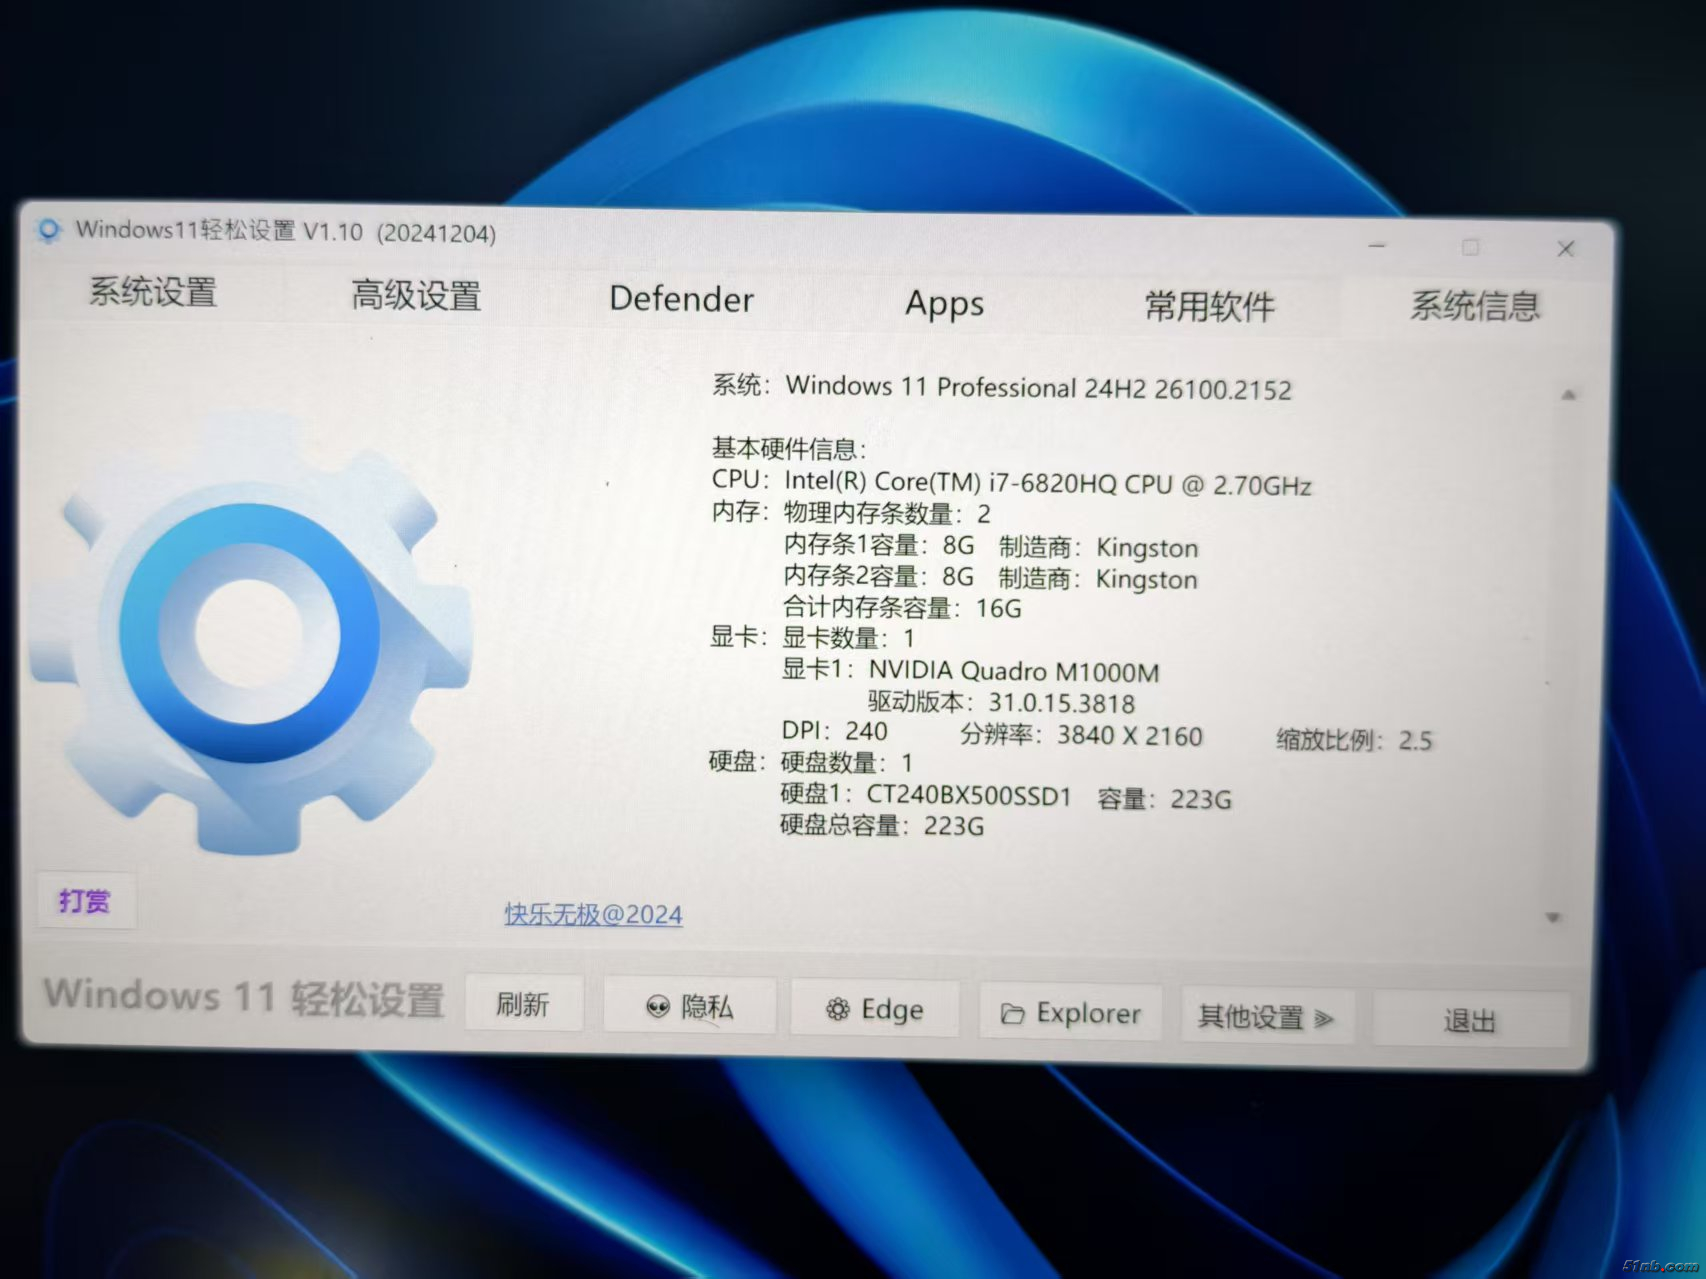Screen dimensions: 1706x1279
Task: Click the scrollbar up arrow
Action: pyautogui.click(x=1568, y=395)
